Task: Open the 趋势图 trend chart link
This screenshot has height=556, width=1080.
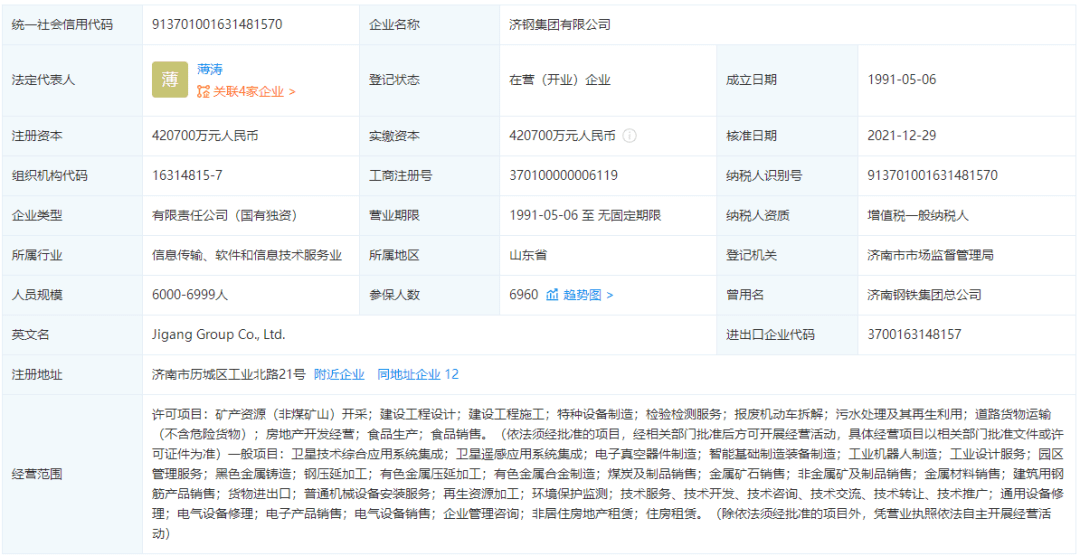Action: [x=588, y=295]
